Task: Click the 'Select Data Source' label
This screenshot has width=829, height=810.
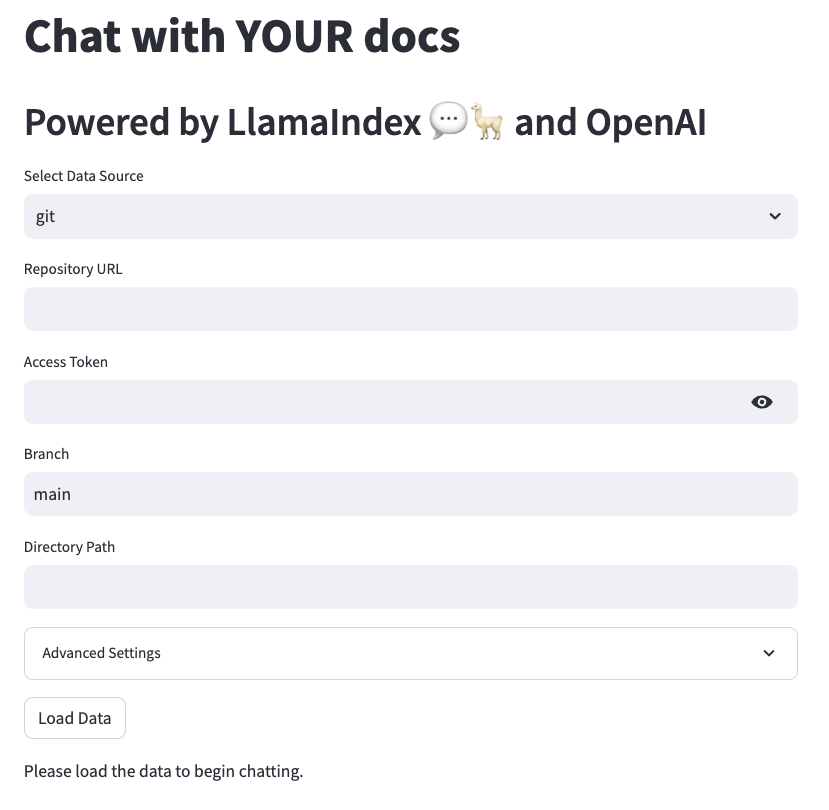Action: (x=84, y=176)
